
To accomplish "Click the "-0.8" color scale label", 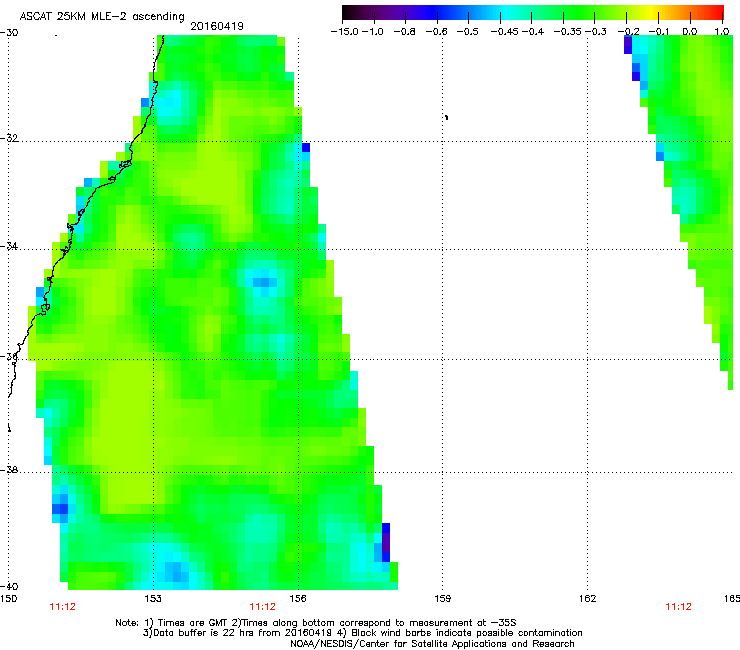I will 405,32.
